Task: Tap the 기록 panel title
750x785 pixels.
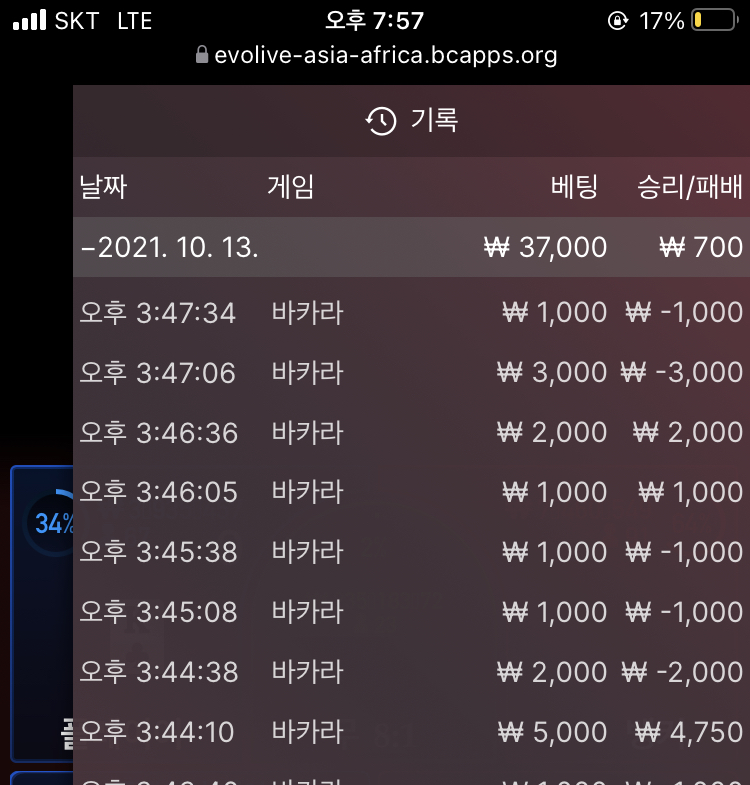Action: tap(434, 120)
